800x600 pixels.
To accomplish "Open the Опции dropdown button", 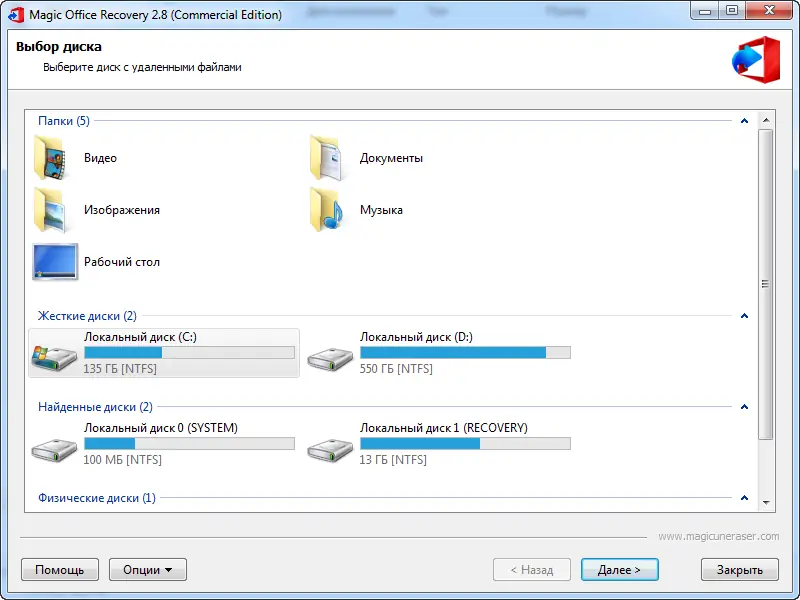I will coord(148,569).
